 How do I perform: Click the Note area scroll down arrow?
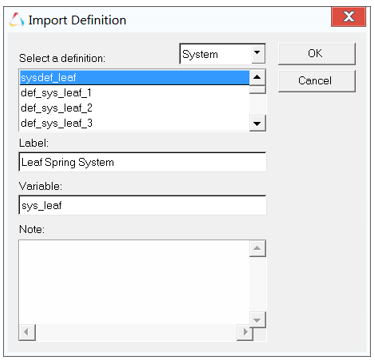(x=257, y=320)
